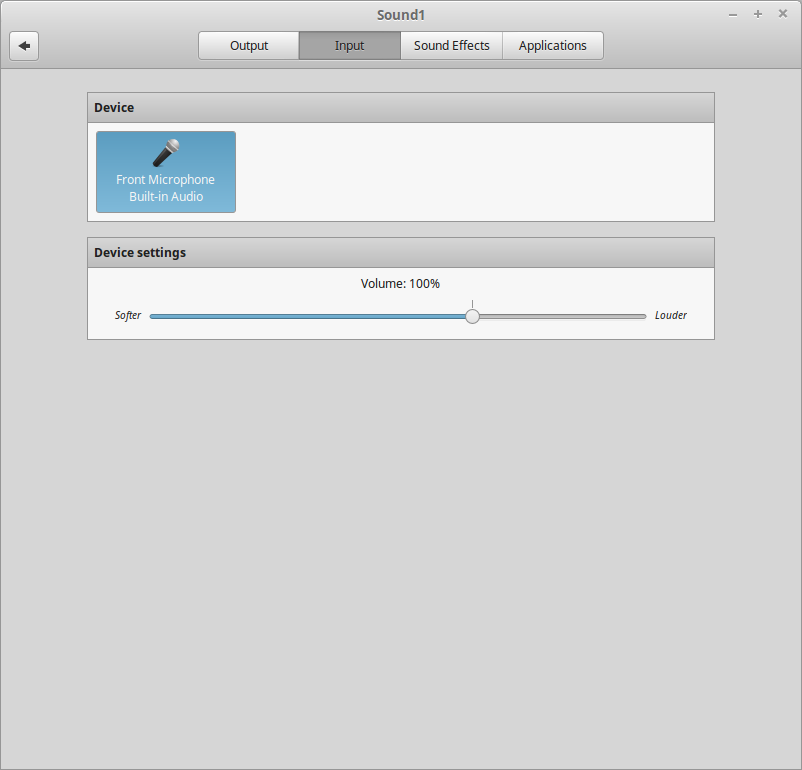Click the Sound1 window title
Image resolution: width=802 pixels, height=770 pixels.
[x=401, y=15]
